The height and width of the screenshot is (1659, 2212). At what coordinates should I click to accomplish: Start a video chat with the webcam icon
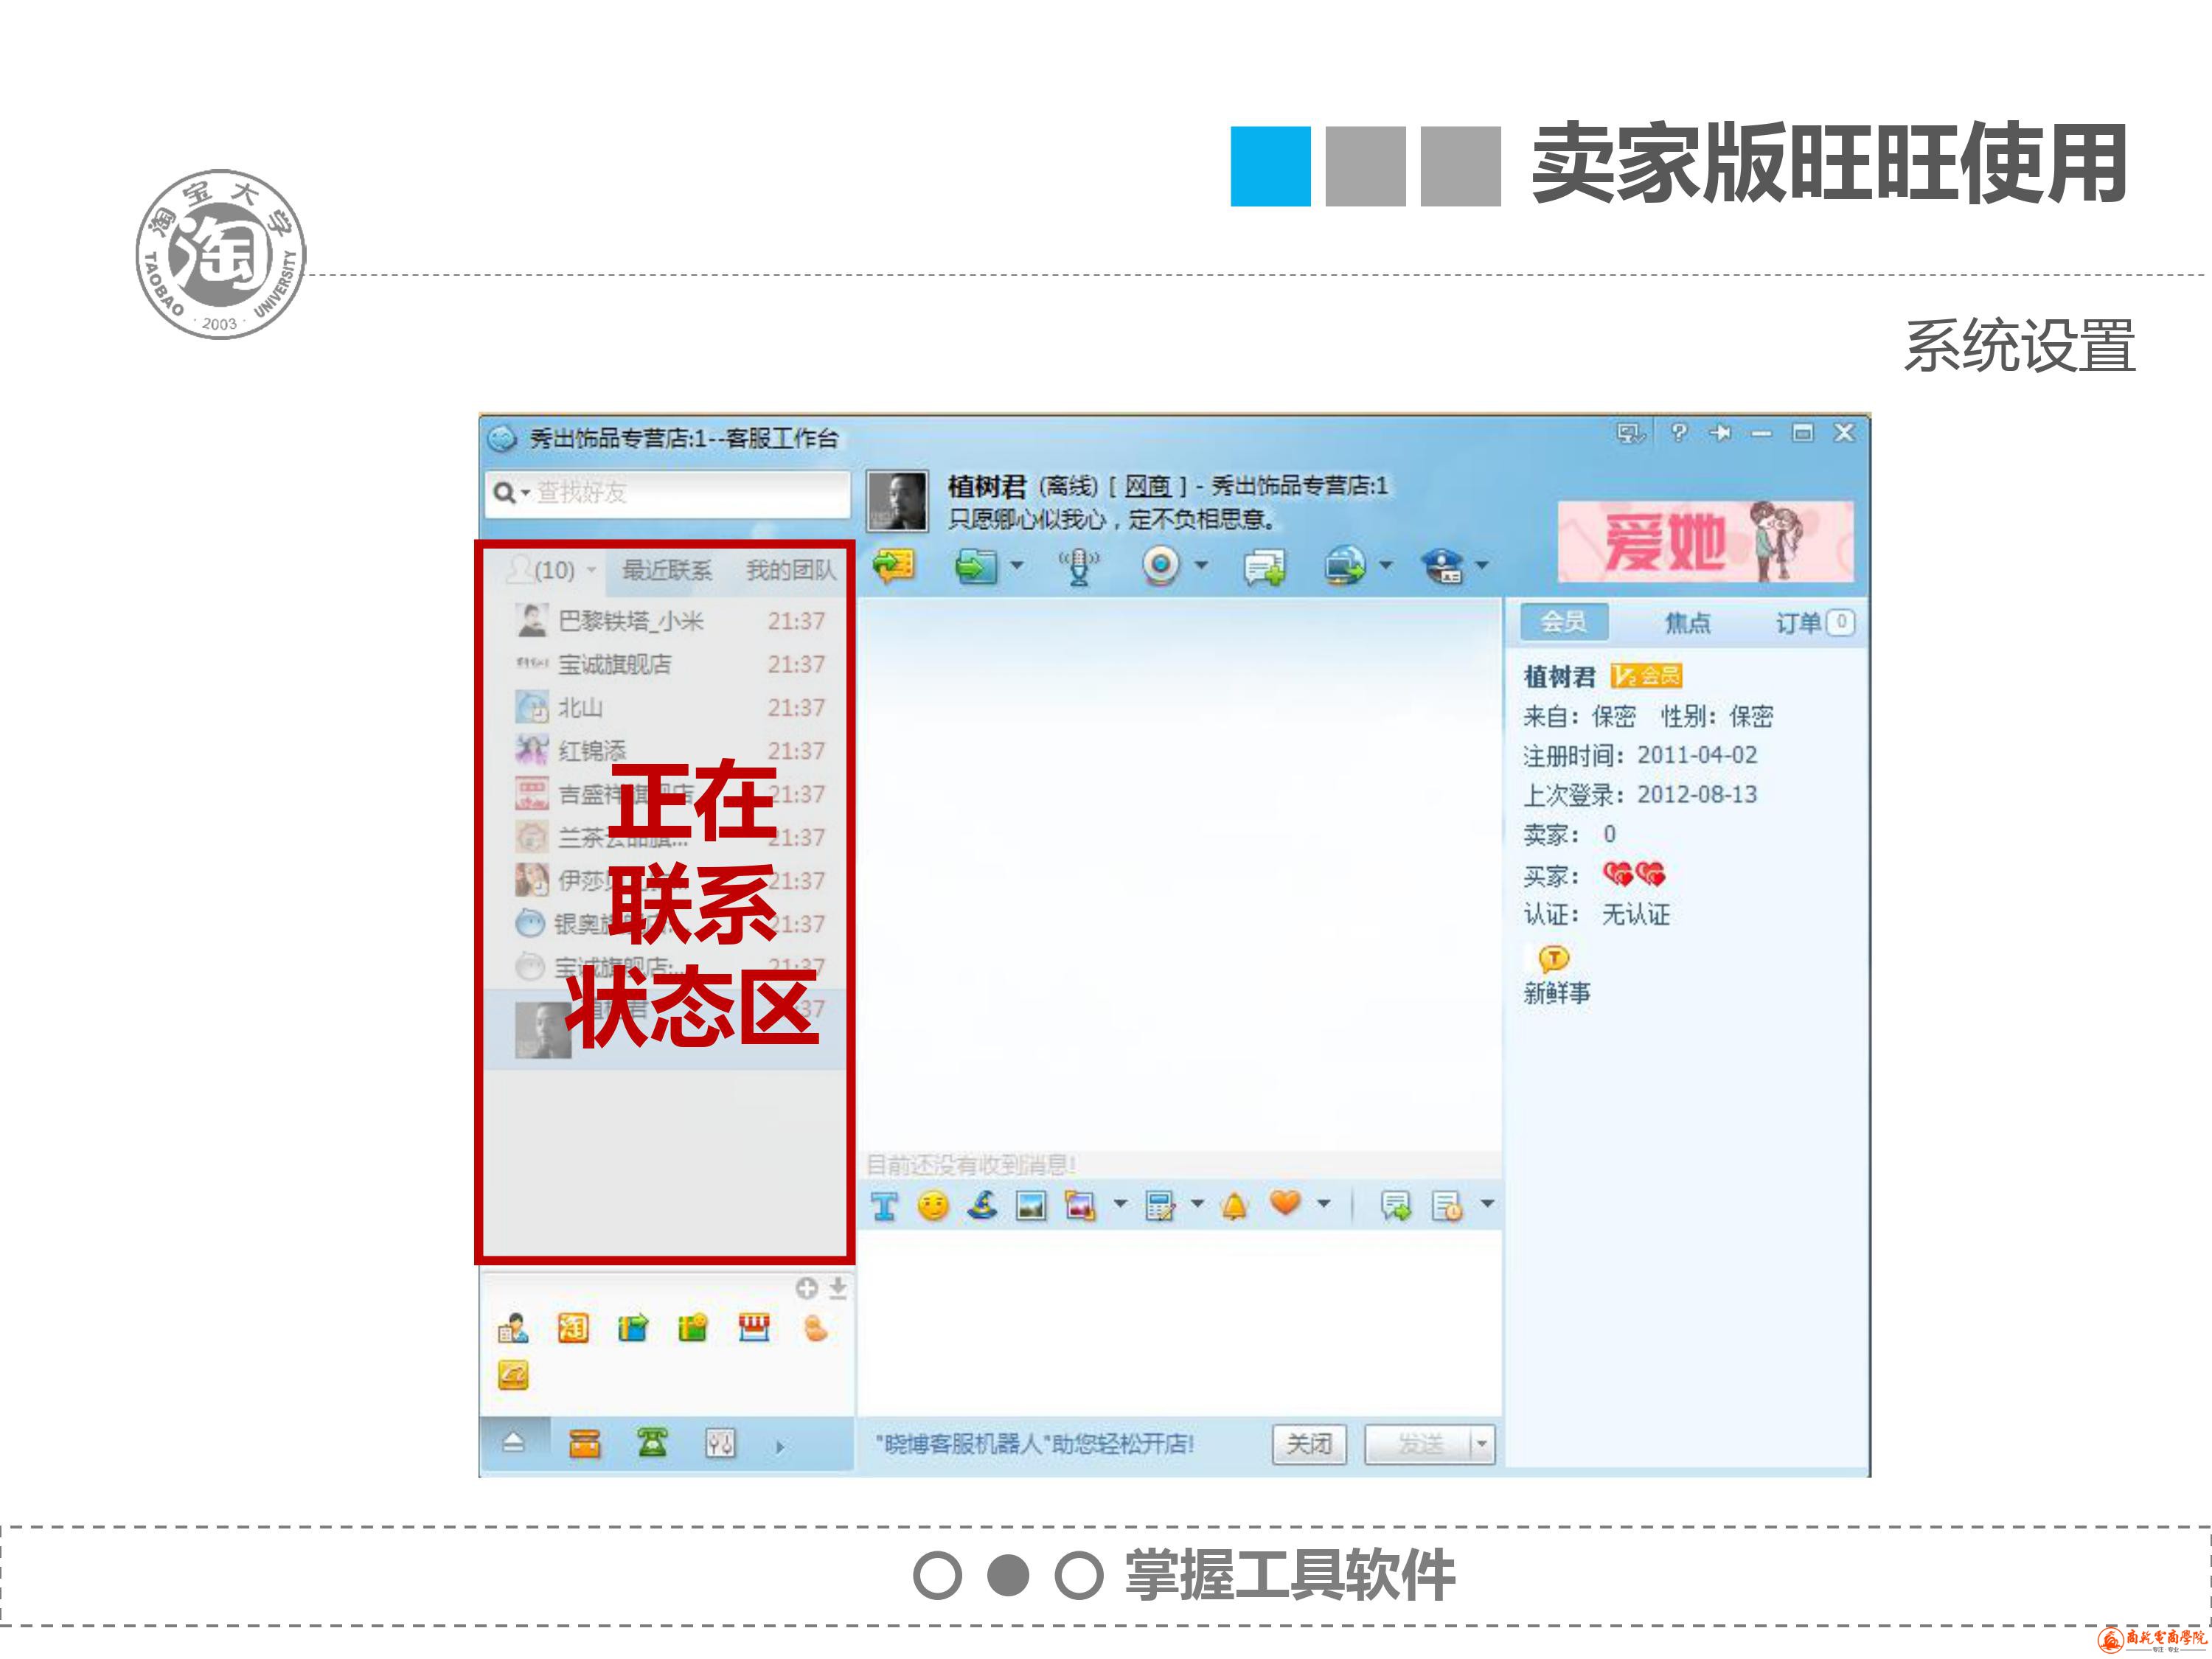point(1160,566)
